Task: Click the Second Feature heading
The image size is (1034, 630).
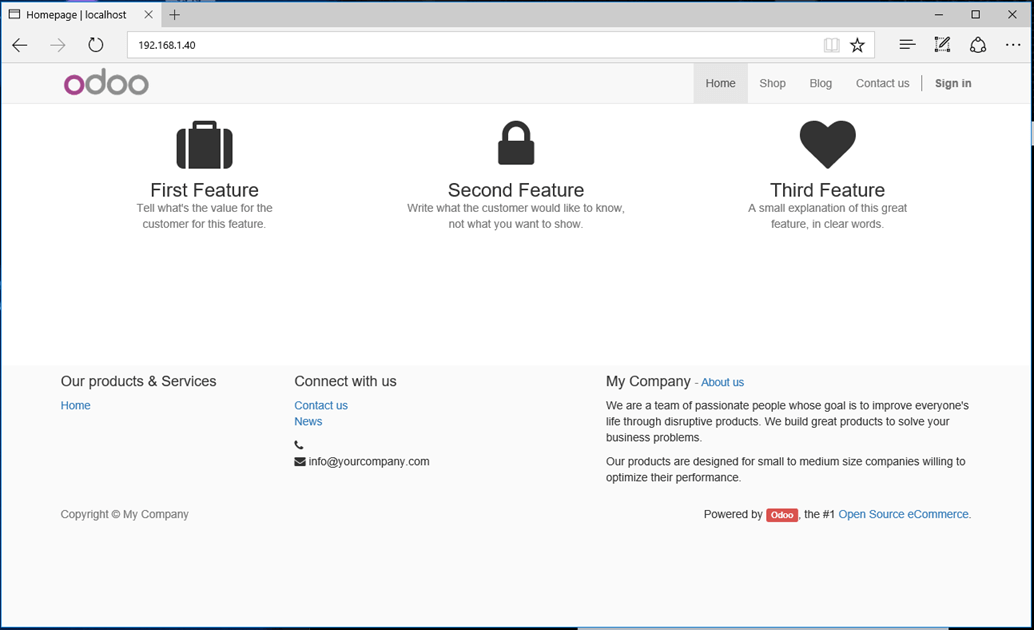Action: [x=516, y=190]
